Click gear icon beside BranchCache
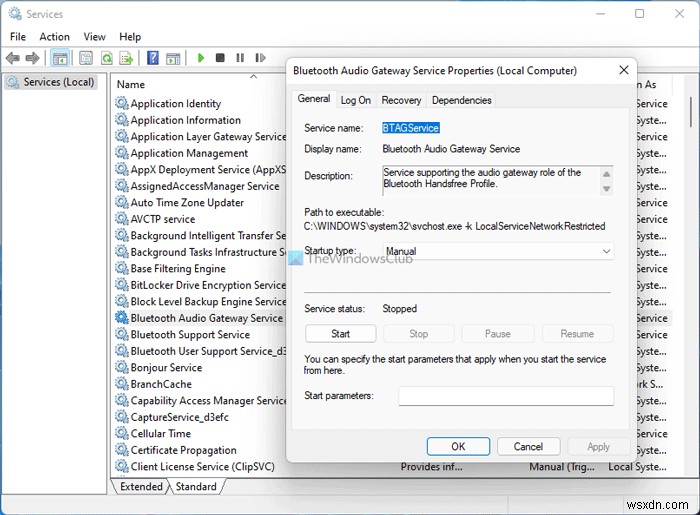Screen dimensions: 700x515 pyautogui.click(x=121, y=384)
